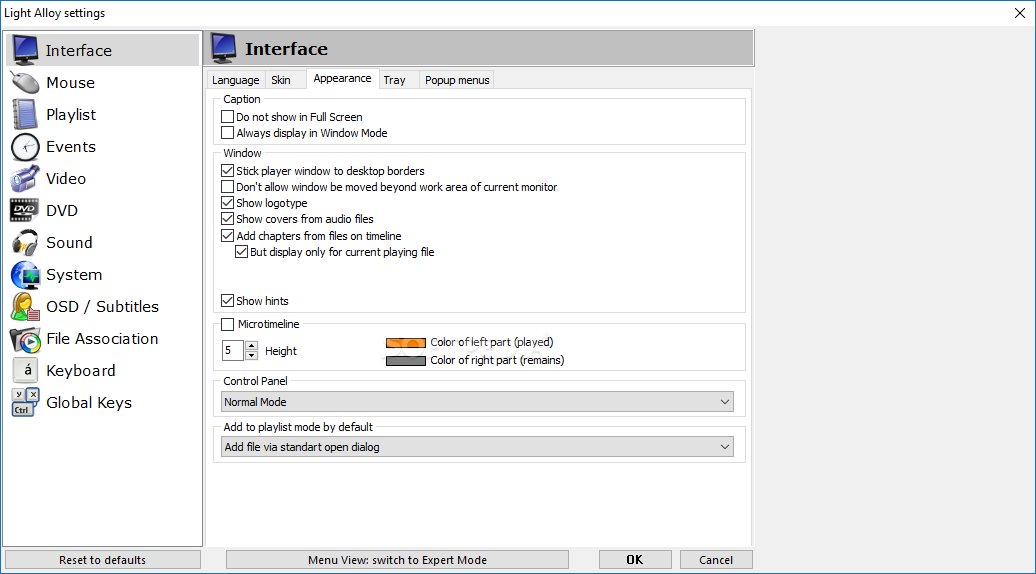Pick orange color of left part (played)
Screen dimensions: 1036x574
click(x=406, y=343)
